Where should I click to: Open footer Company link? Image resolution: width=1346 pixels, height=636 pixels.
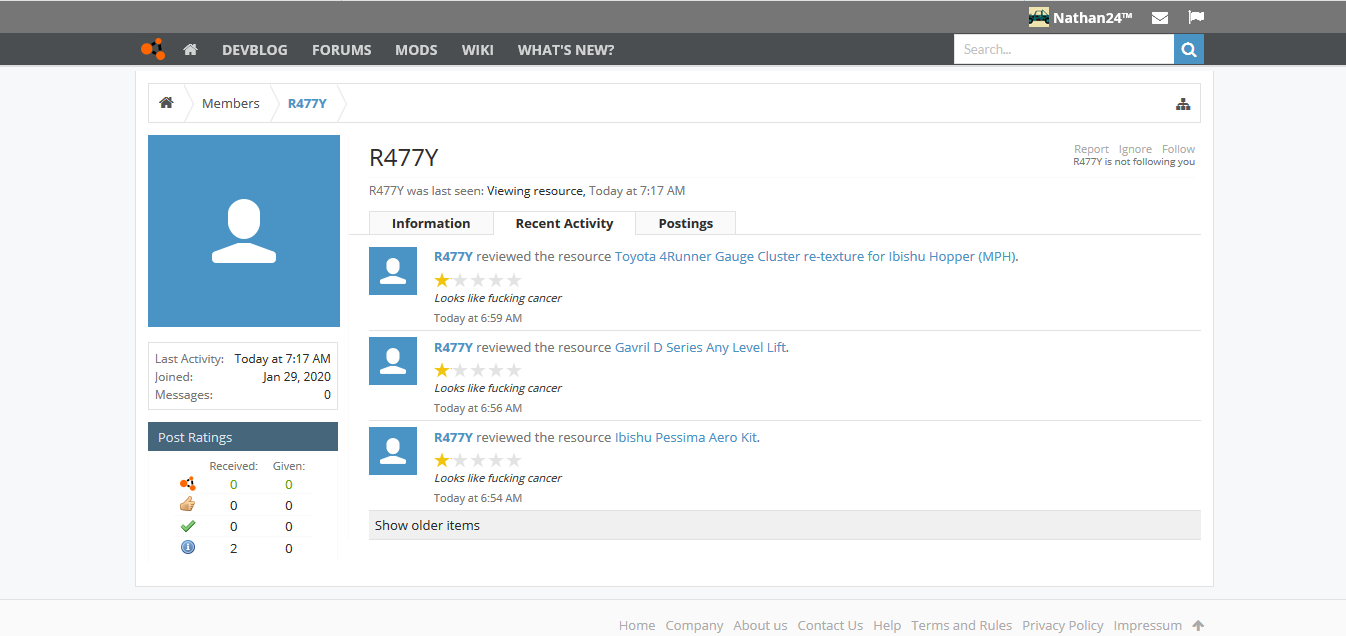[x=694, y=625]
